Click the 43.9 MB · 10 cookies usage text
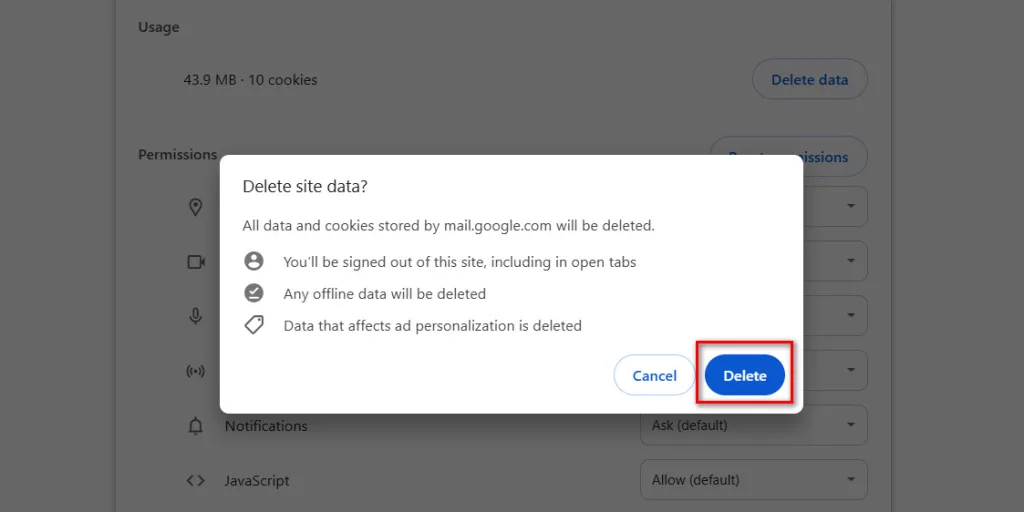 pos(250,80)
